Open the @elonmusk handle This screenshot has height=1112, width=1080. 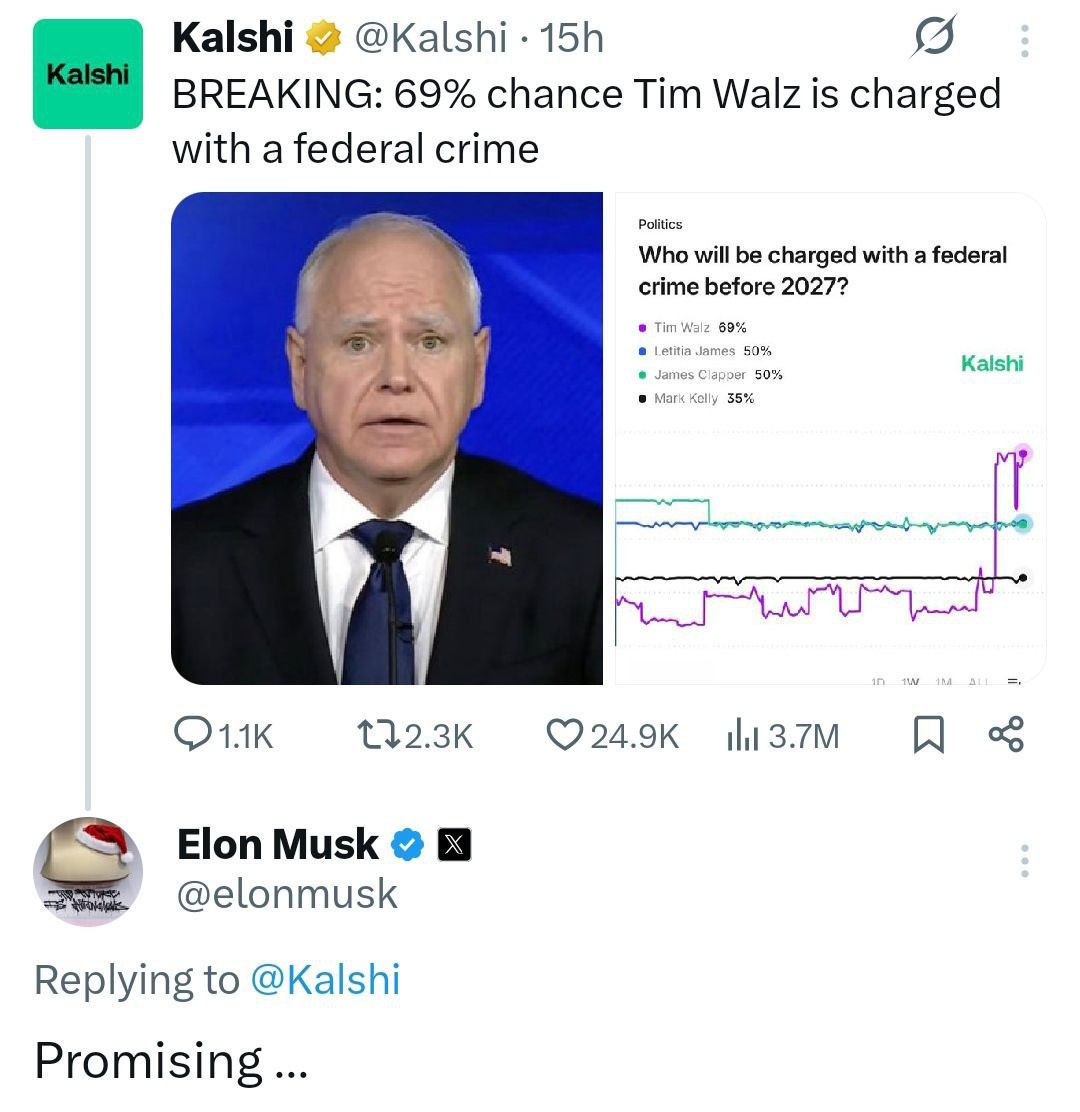tap(286, 894)
